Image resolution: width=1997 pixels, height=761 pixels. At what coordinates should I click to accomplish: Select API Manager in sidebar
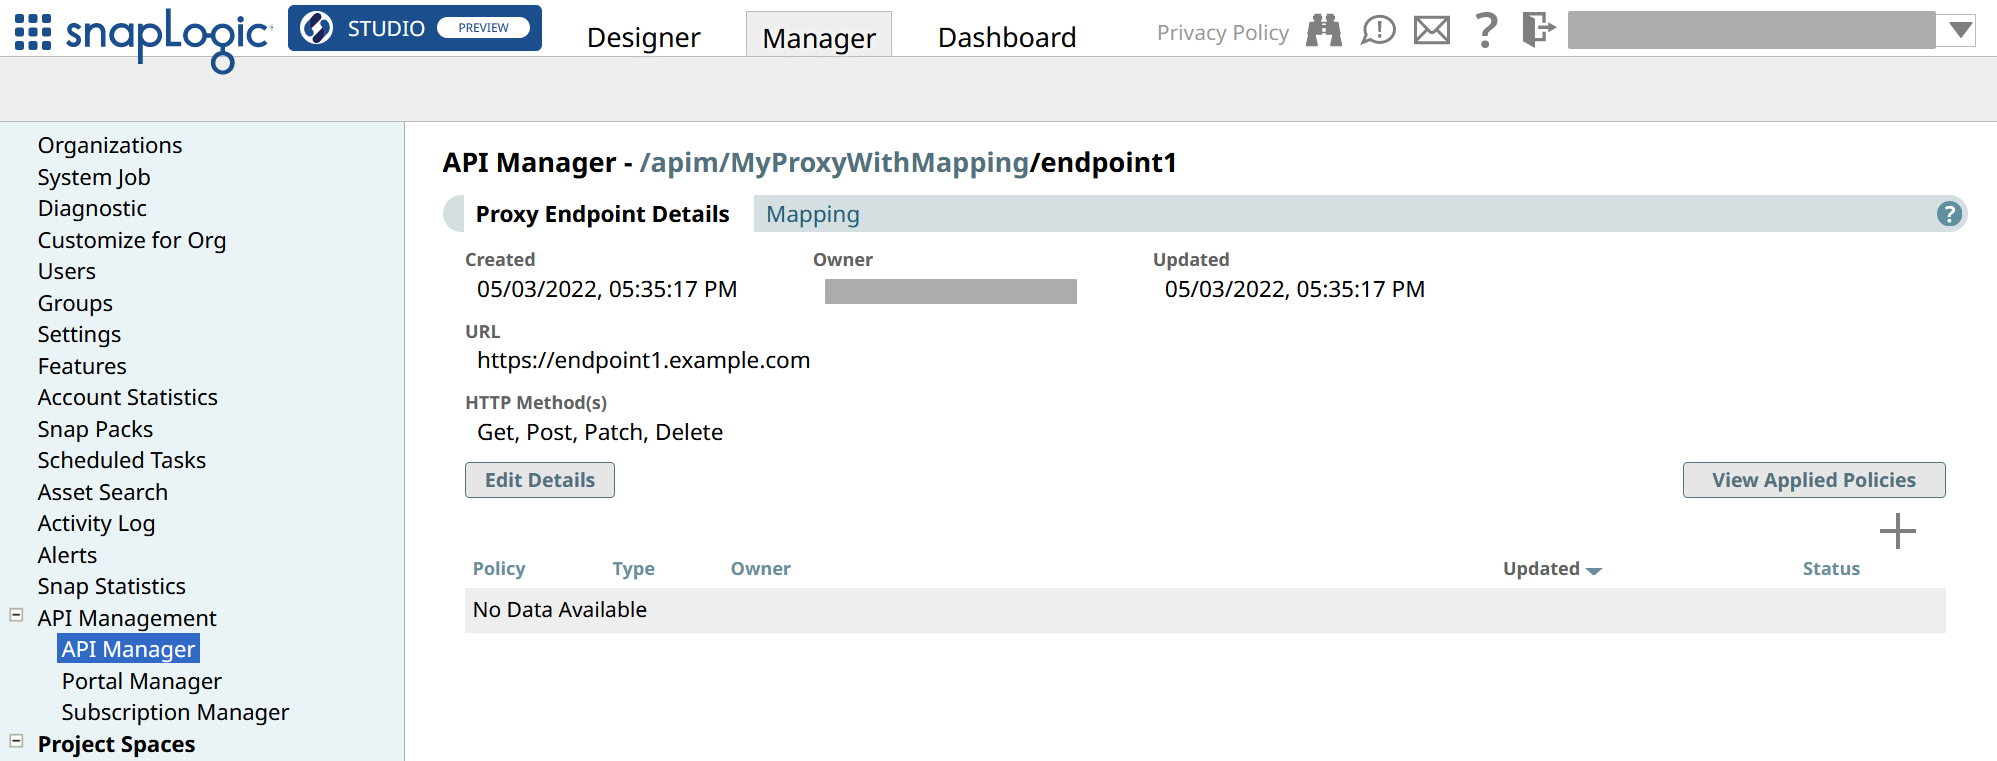[128, 649]
